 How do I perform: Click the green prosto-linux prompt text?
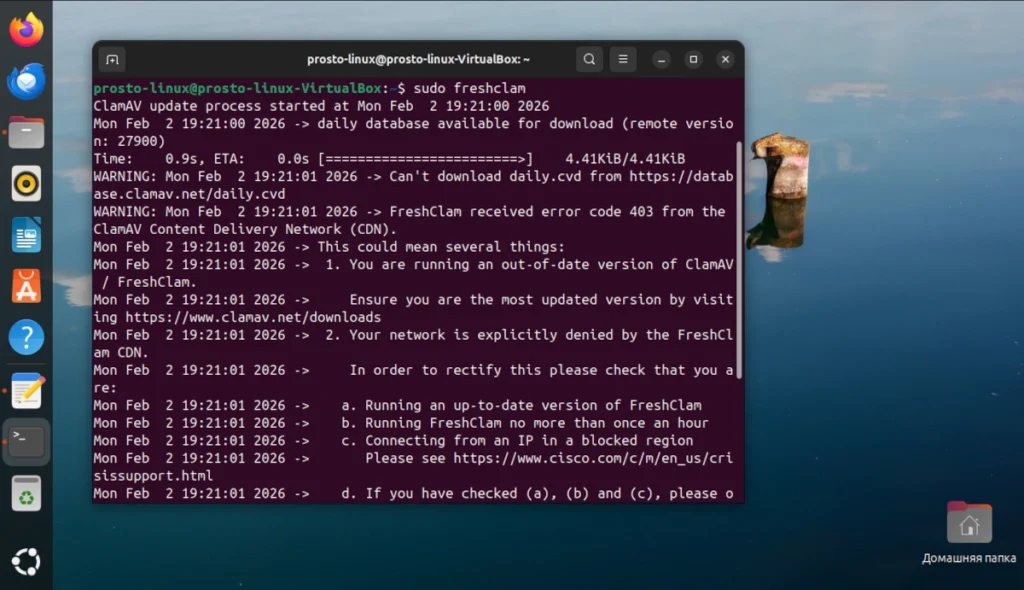click(237, 88)
